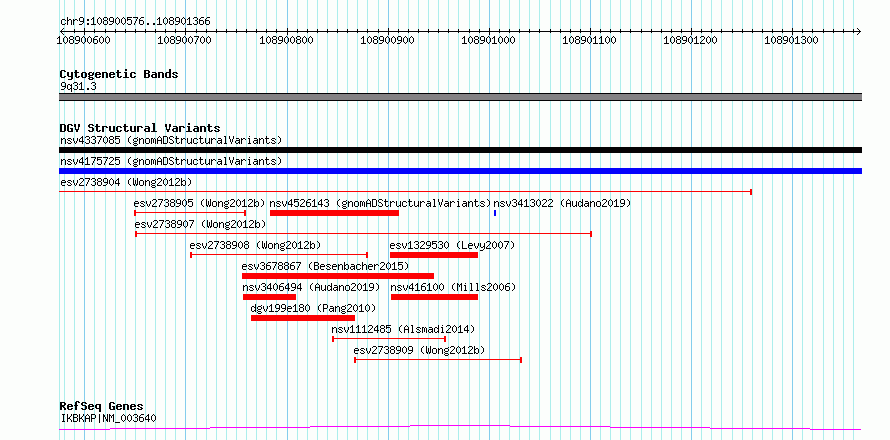Viewport: 890px width, 440px height.
Task: Click ruler position 108901200
Action: tap(691, 40)
